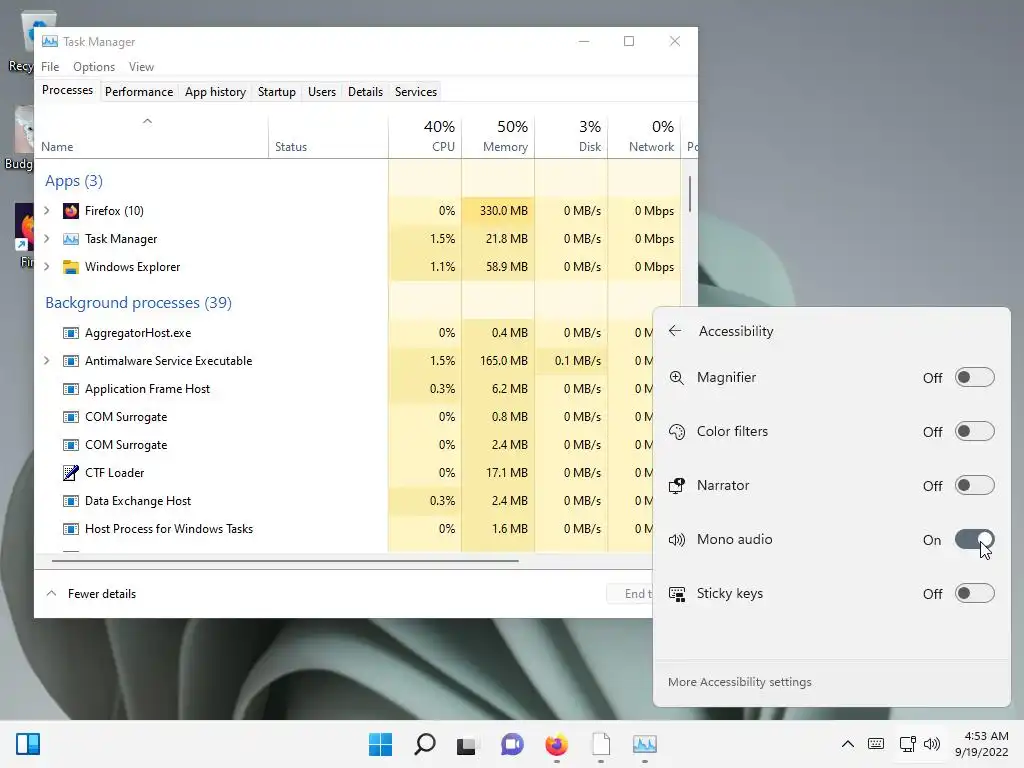
Task: Click the Apps (3) group heading
Action: pos(74,181)
